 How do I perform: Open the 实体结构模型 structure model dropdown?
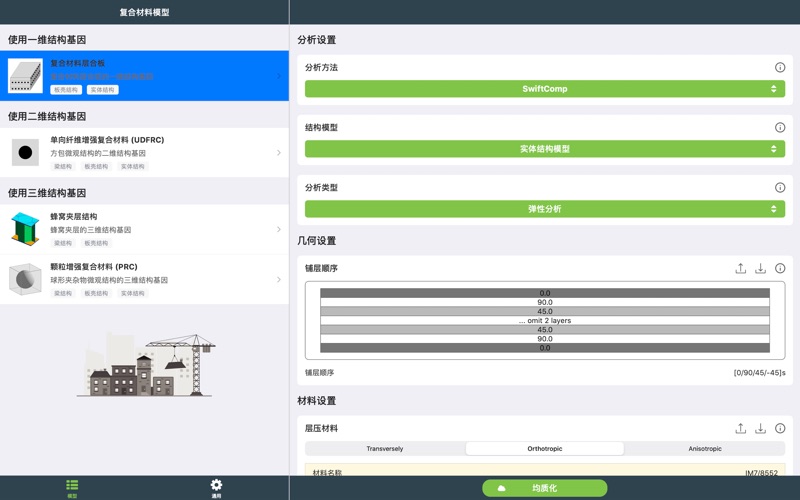coord(544,149)
